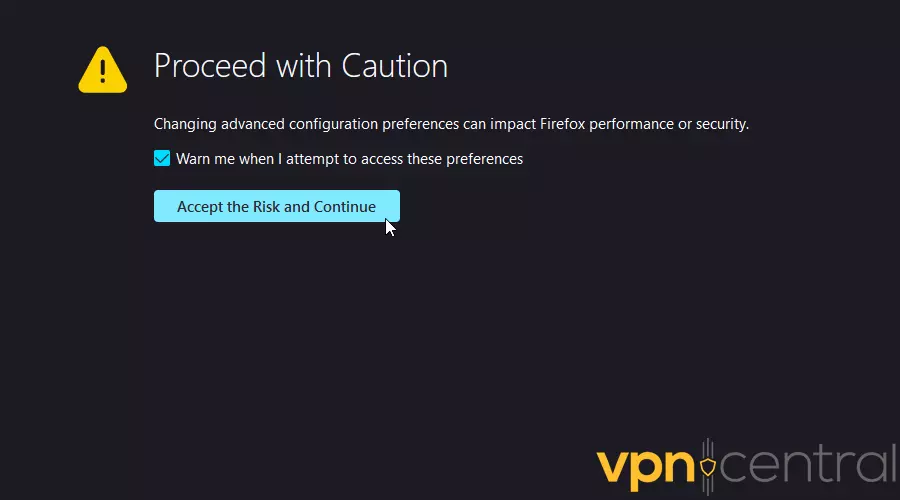Click the orange "vpn" watermark text

pos(643,468)
